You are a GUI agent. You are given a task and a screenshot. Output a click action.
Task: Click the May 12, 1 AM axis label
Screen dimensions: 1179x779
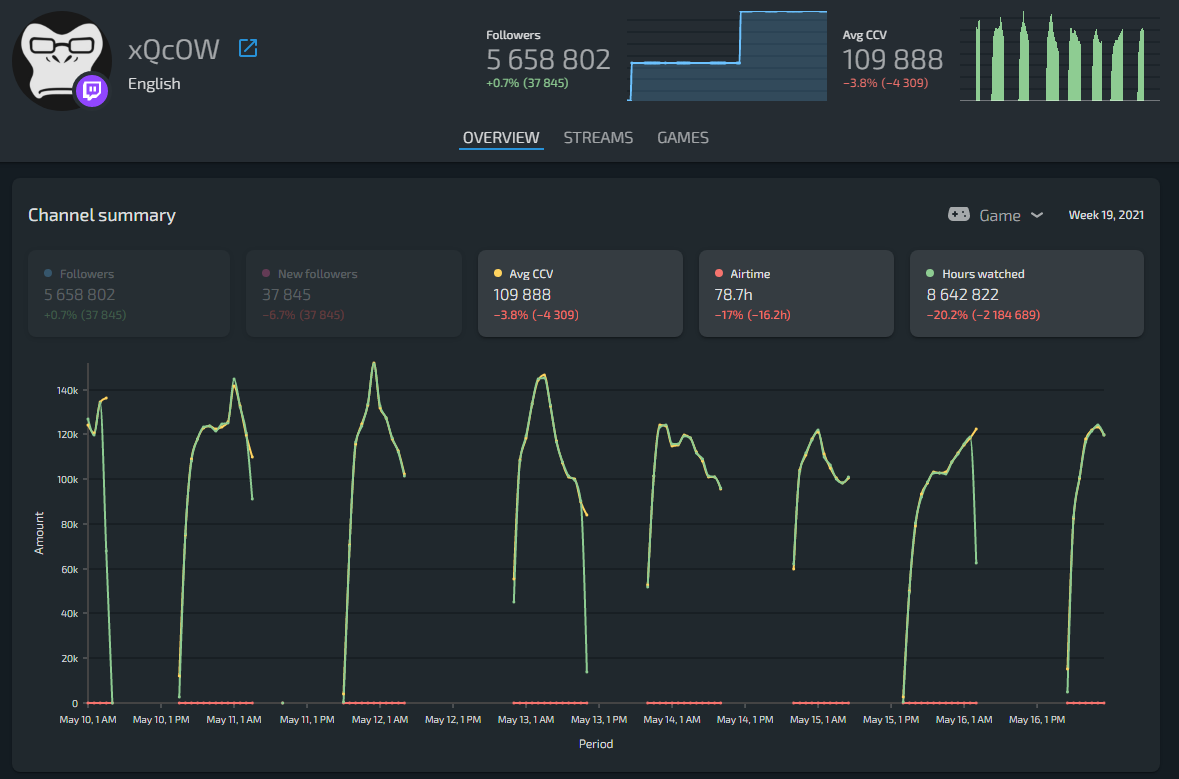click(x=380, y=720)
